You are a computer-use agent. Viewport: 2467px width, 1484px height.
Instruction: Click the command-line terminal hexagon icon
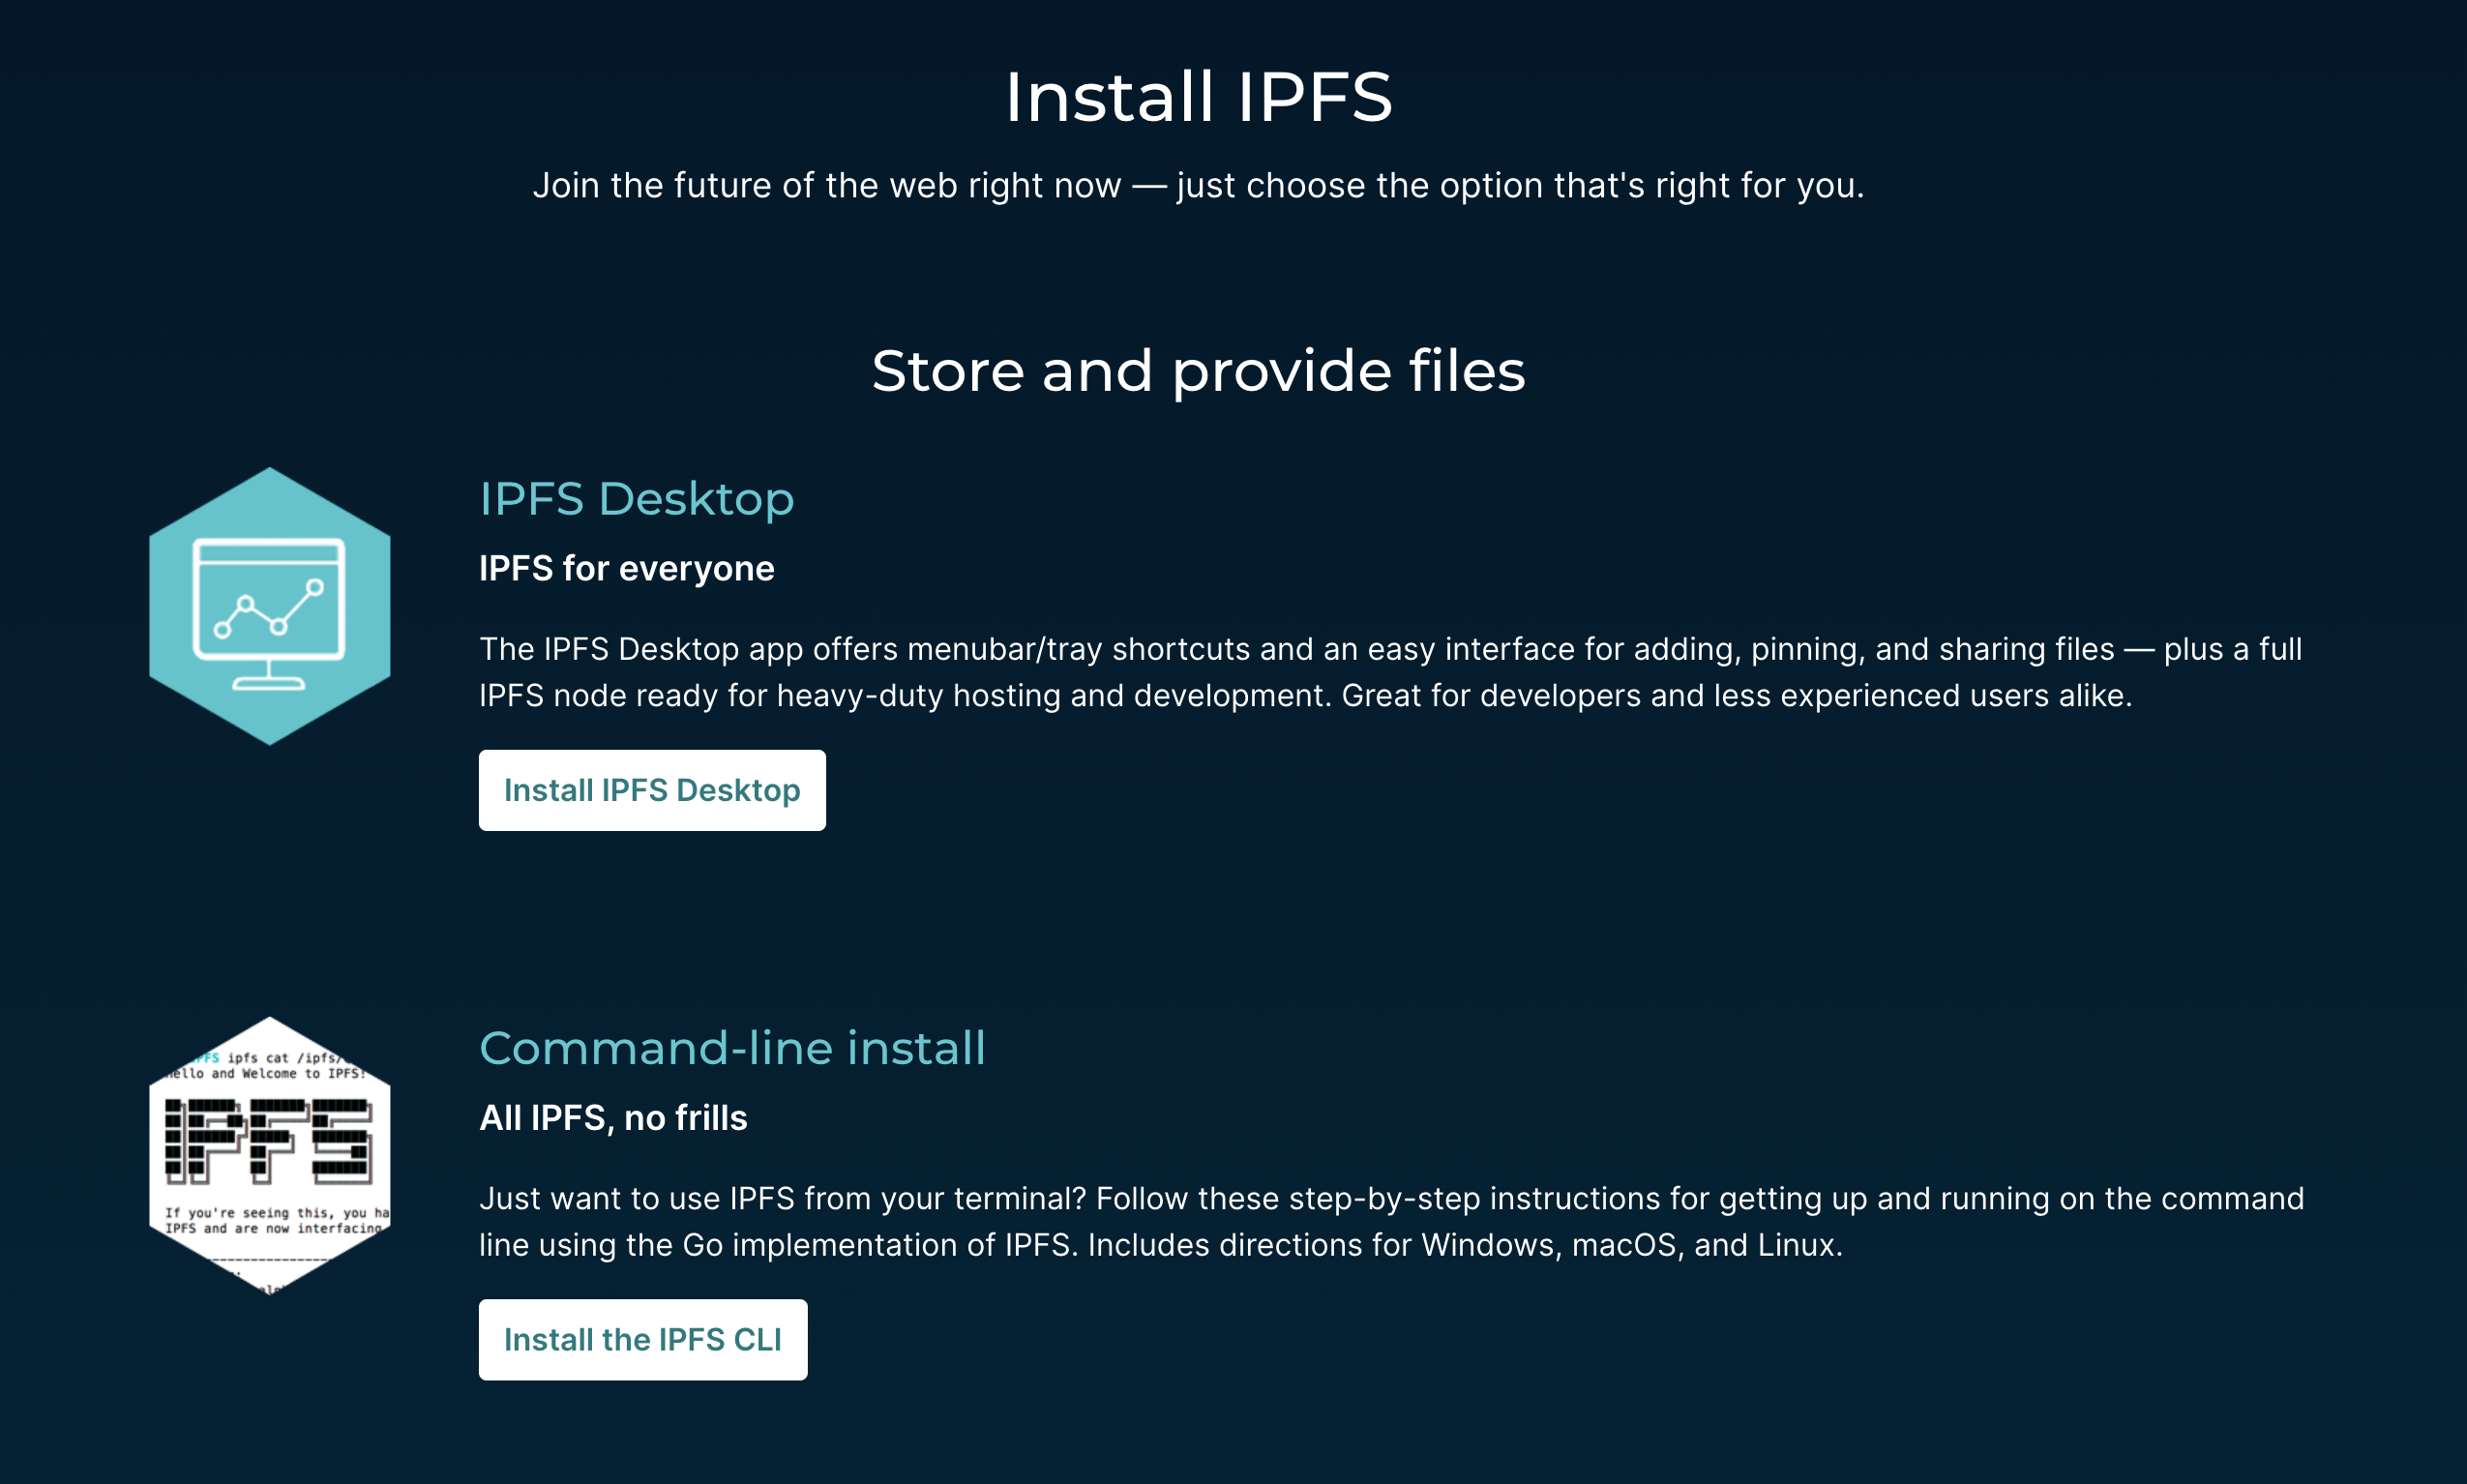coord(269,1156)
